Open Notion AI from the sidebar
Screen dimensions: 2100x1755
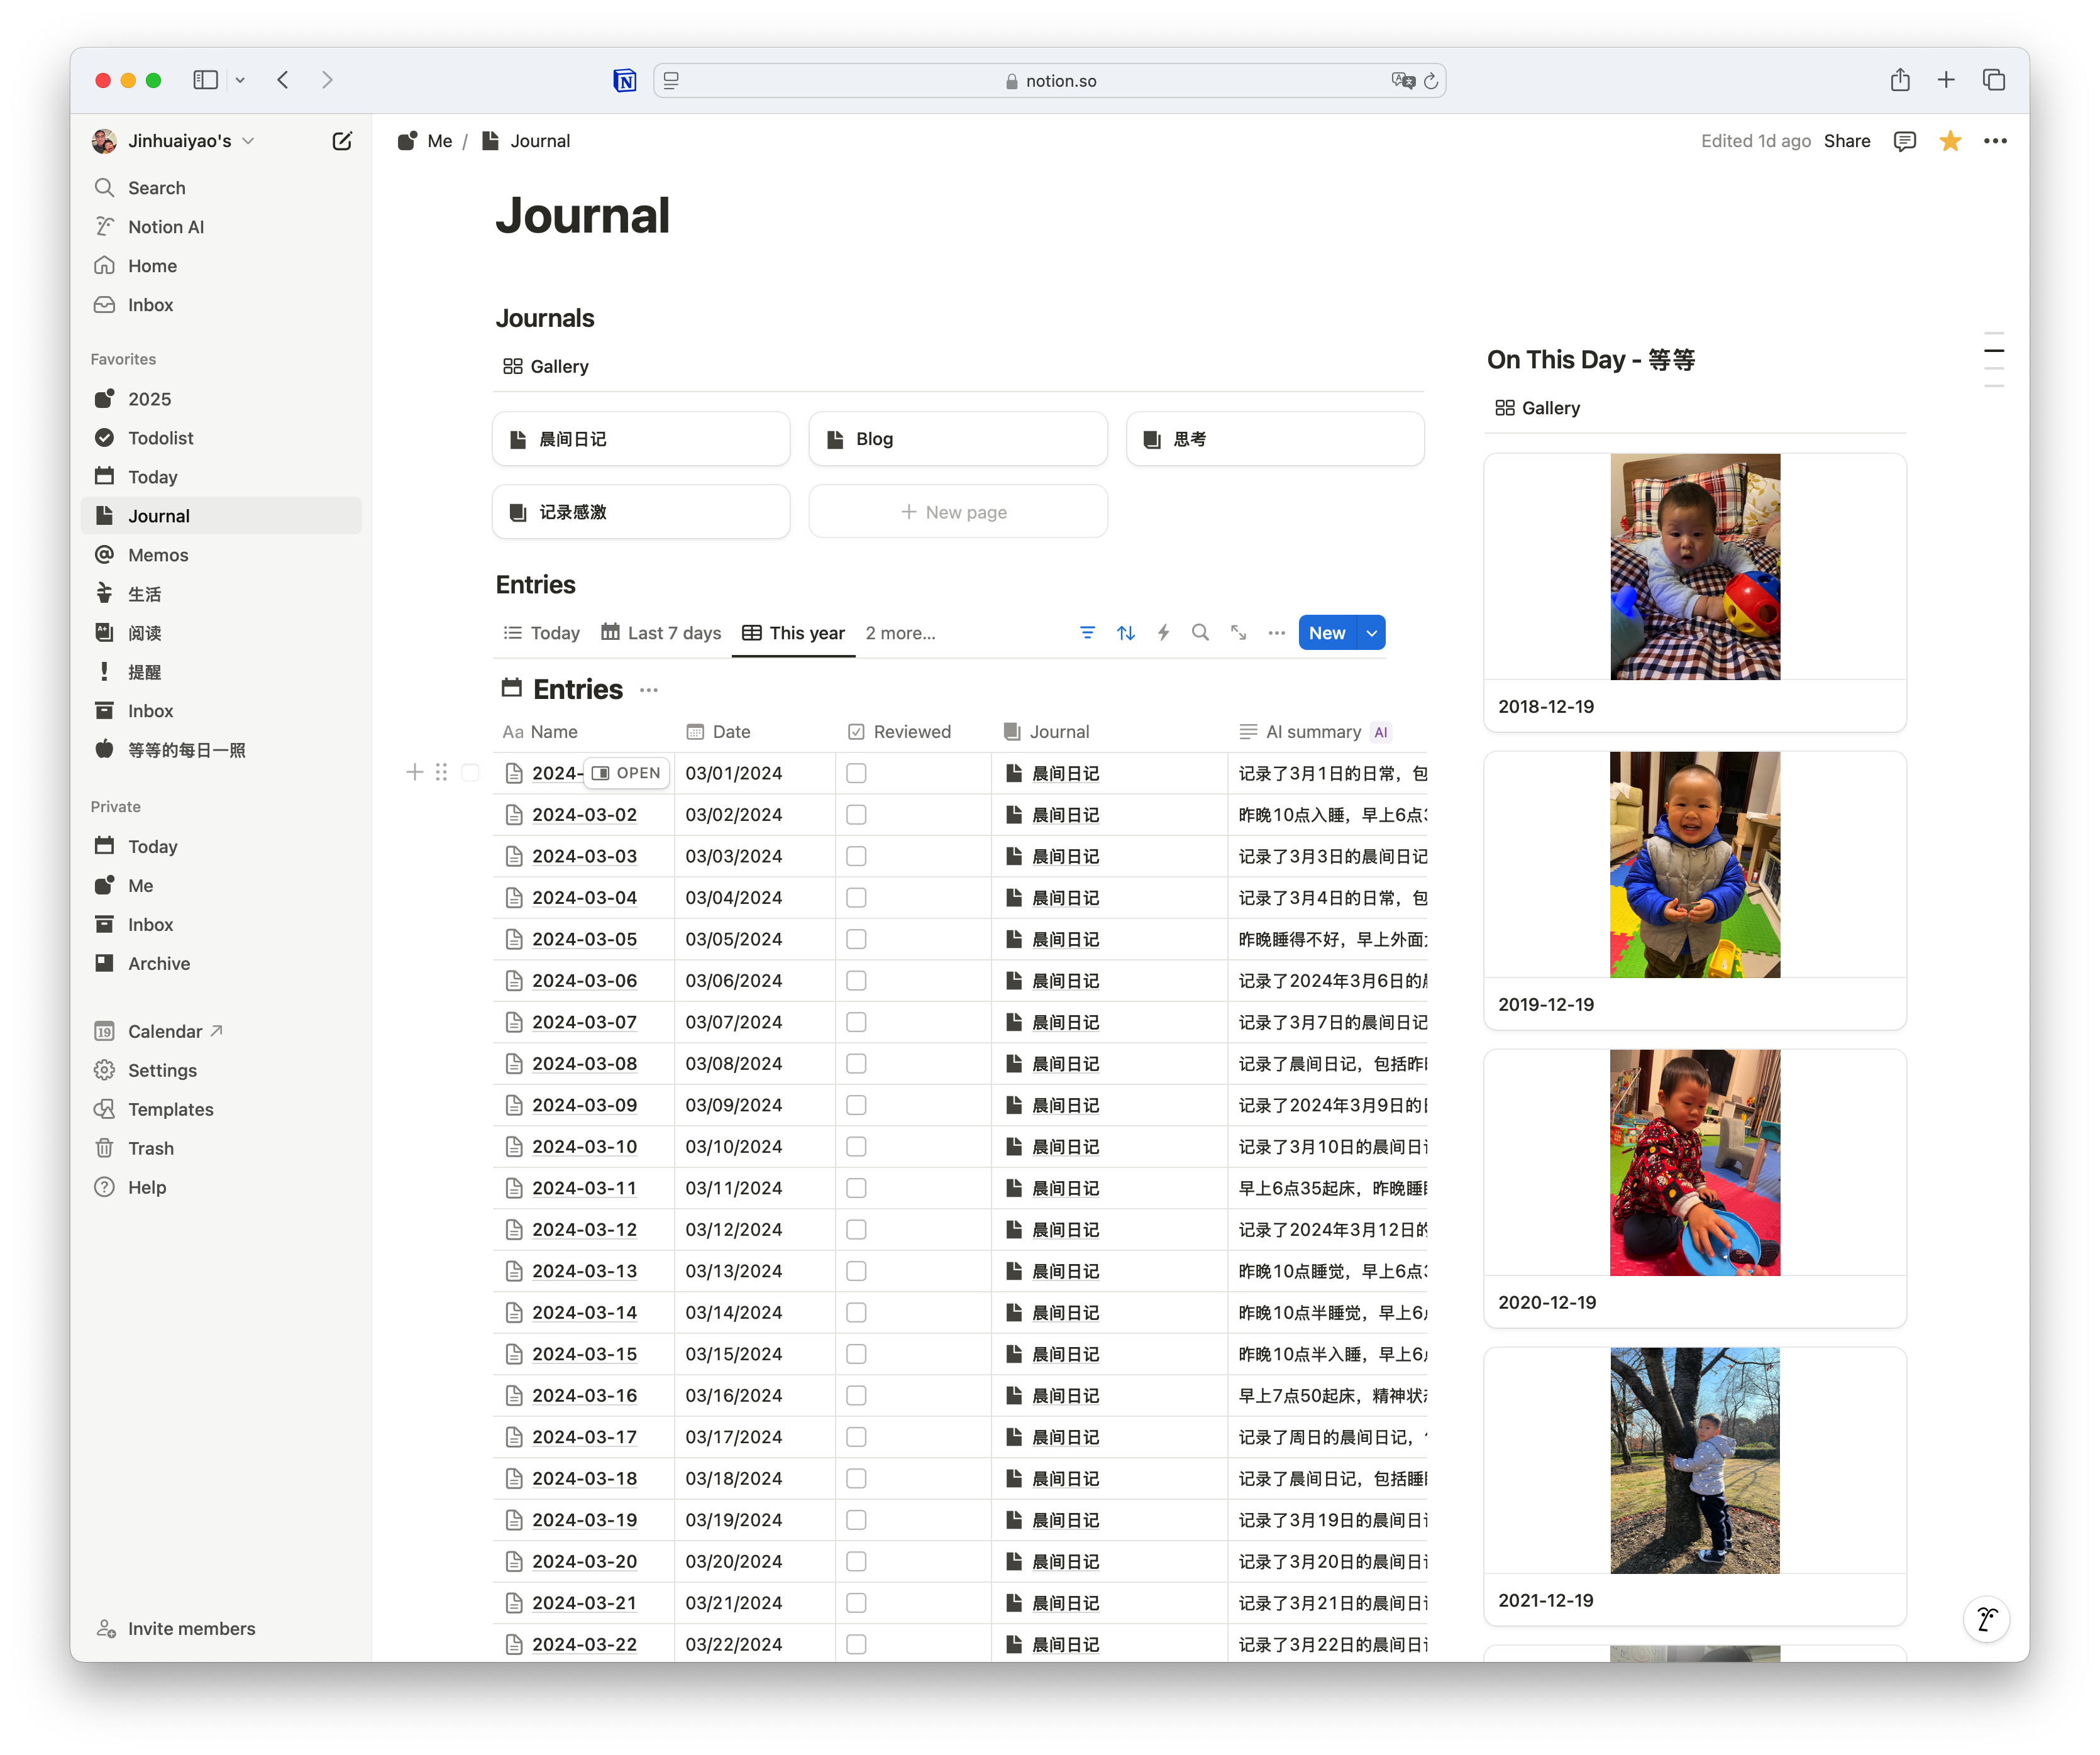(x=220, y=227)
